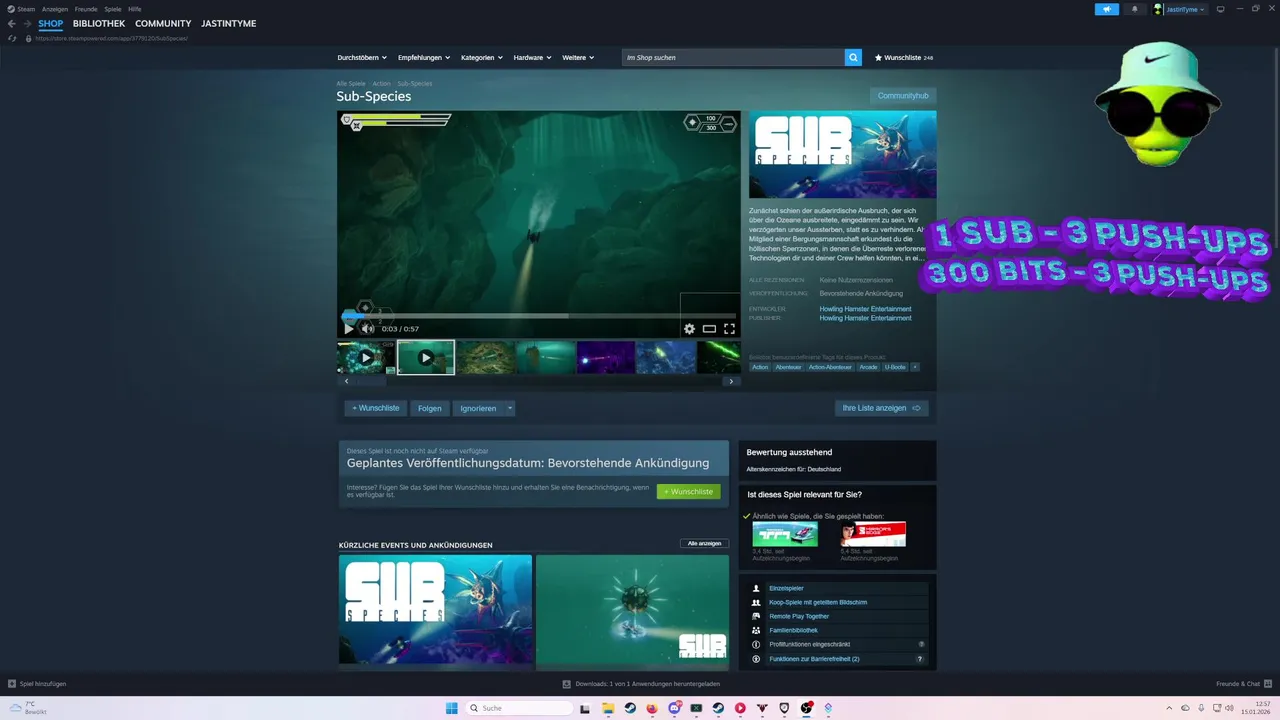The width and height of the screenshot is (1280, 720).
Task: Open the Windows Start menu
Action: pyautogui.click(x=452, y=708)
